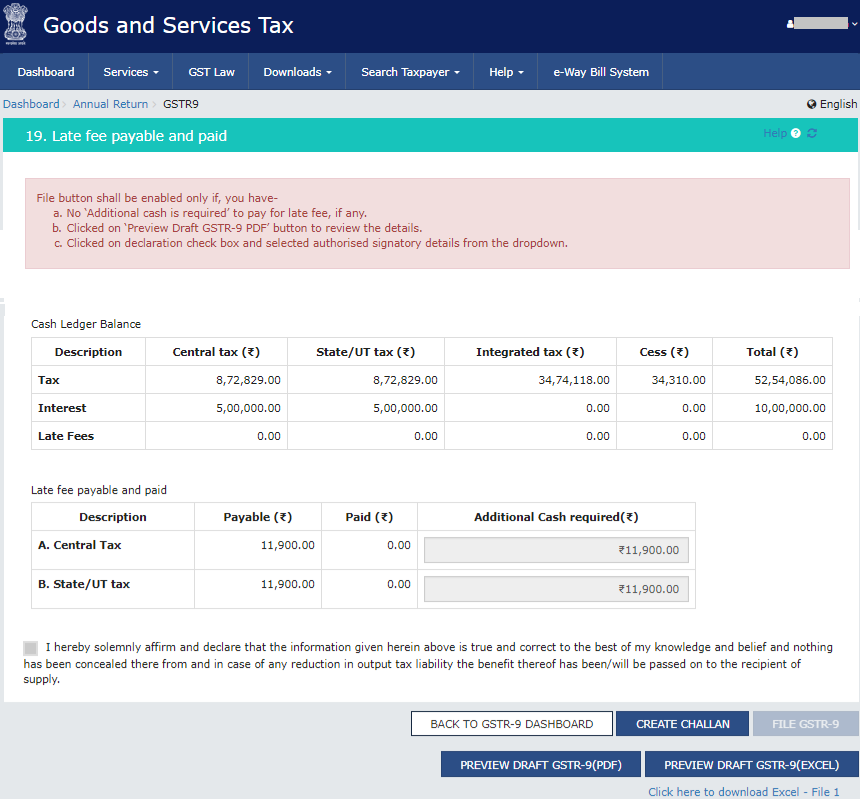
Task: Open the user account dropdown arrow
Action: 853,23
